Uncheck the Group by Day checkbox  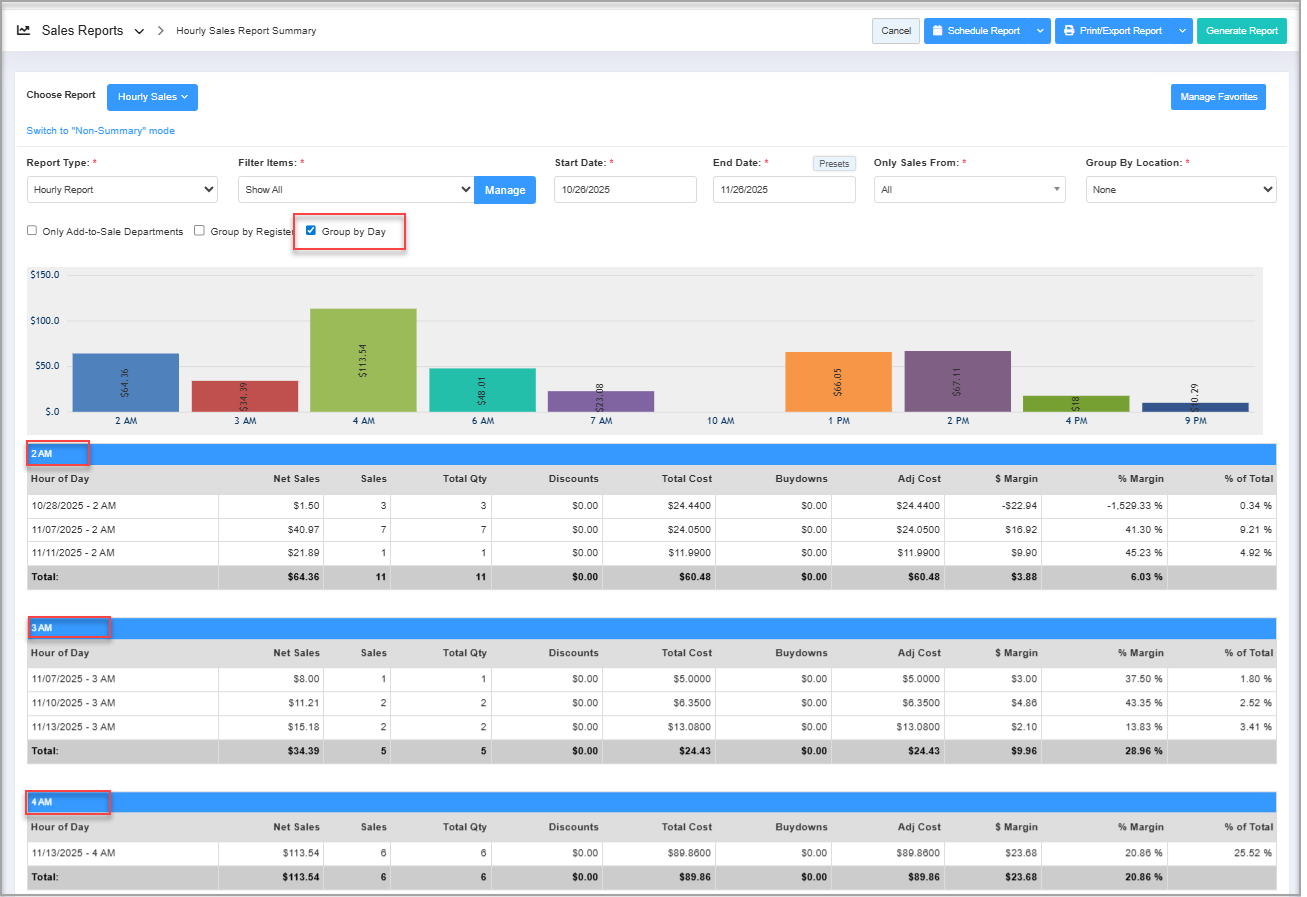coord(311,231)
